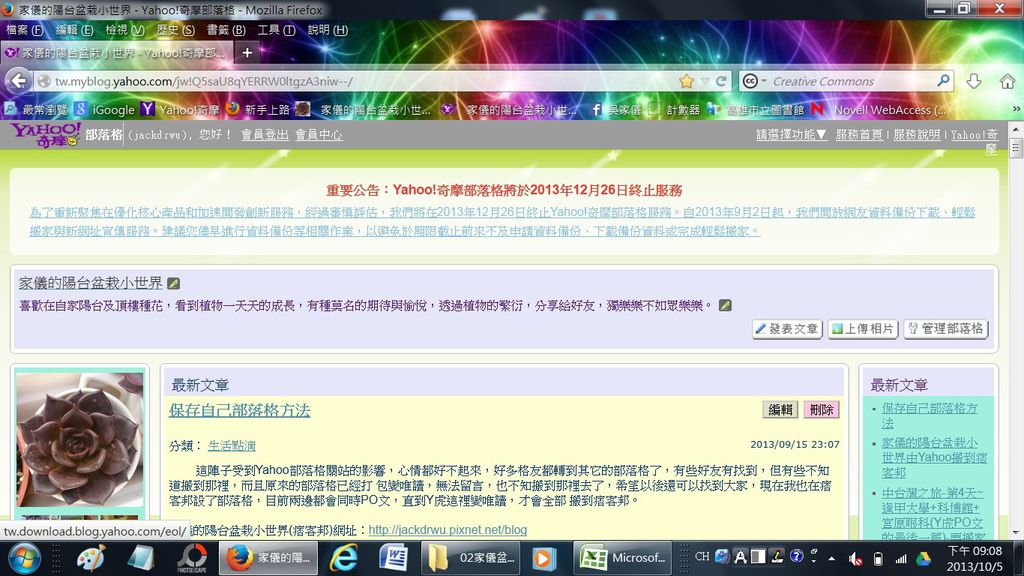
Task: Open the Novell WebAccess bookmark
Action: click(x=878, y=110)
